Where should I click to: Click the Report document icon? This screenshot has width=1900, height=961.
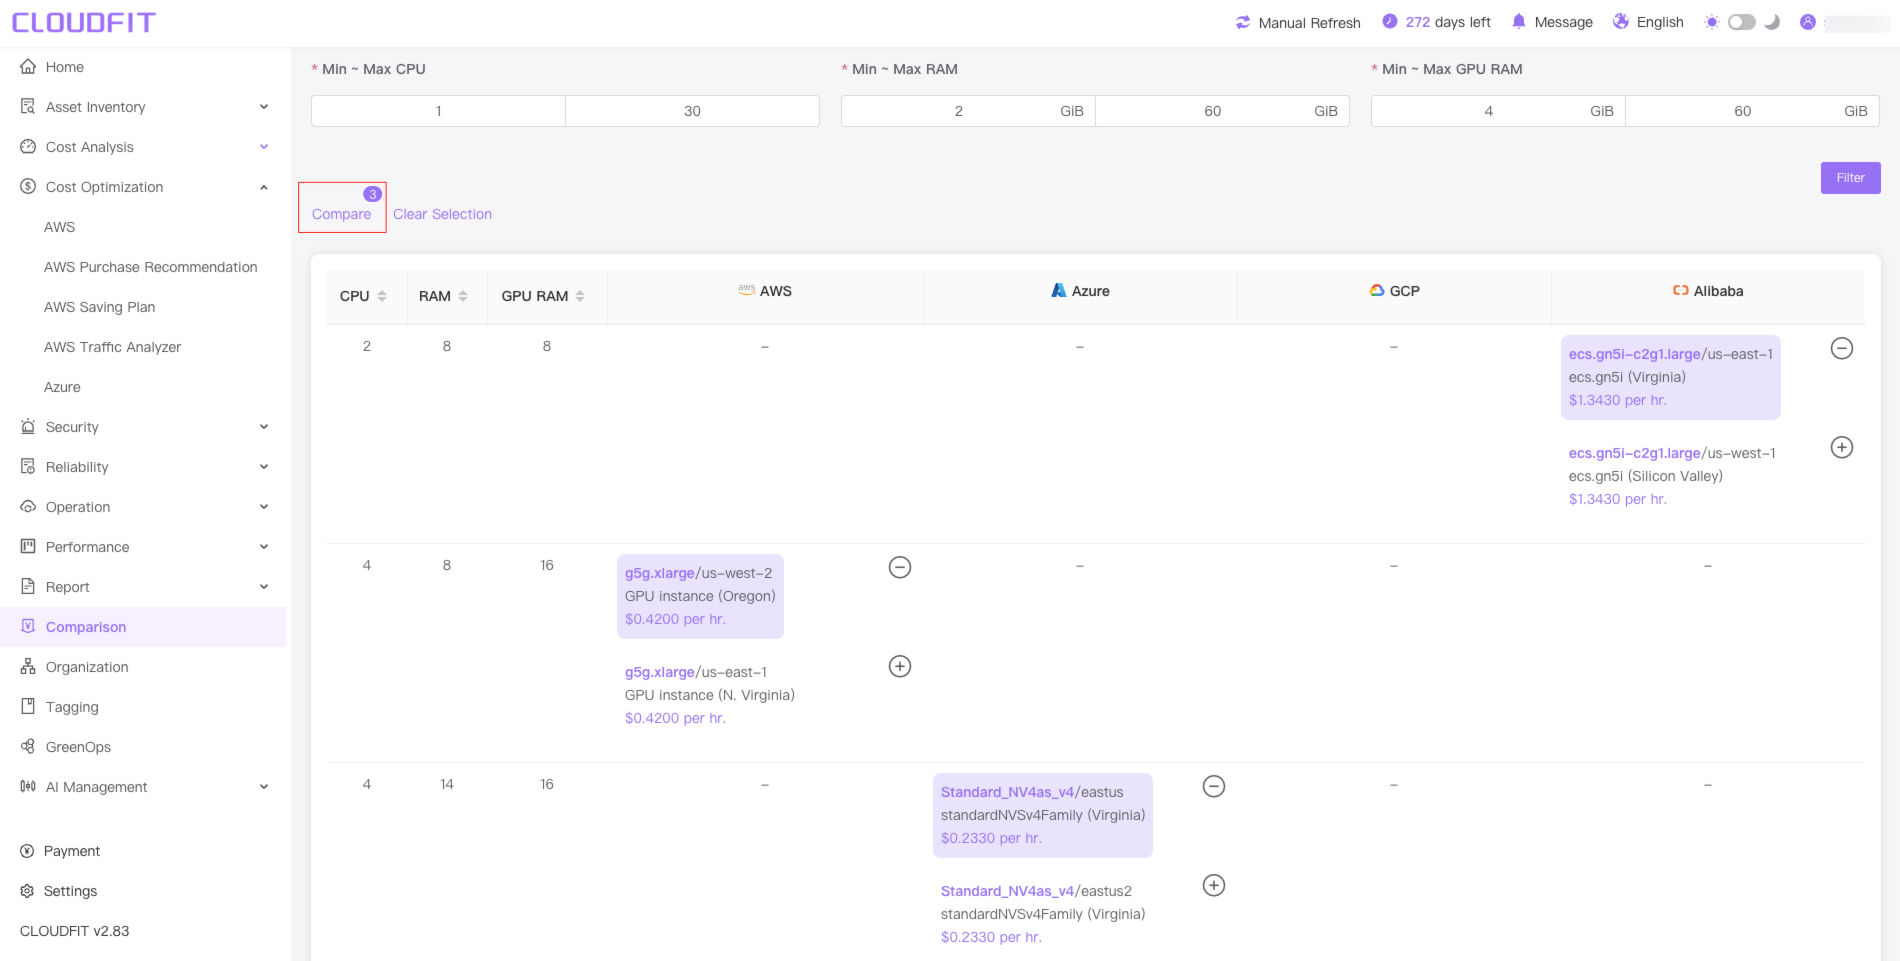tap(28, 586)
